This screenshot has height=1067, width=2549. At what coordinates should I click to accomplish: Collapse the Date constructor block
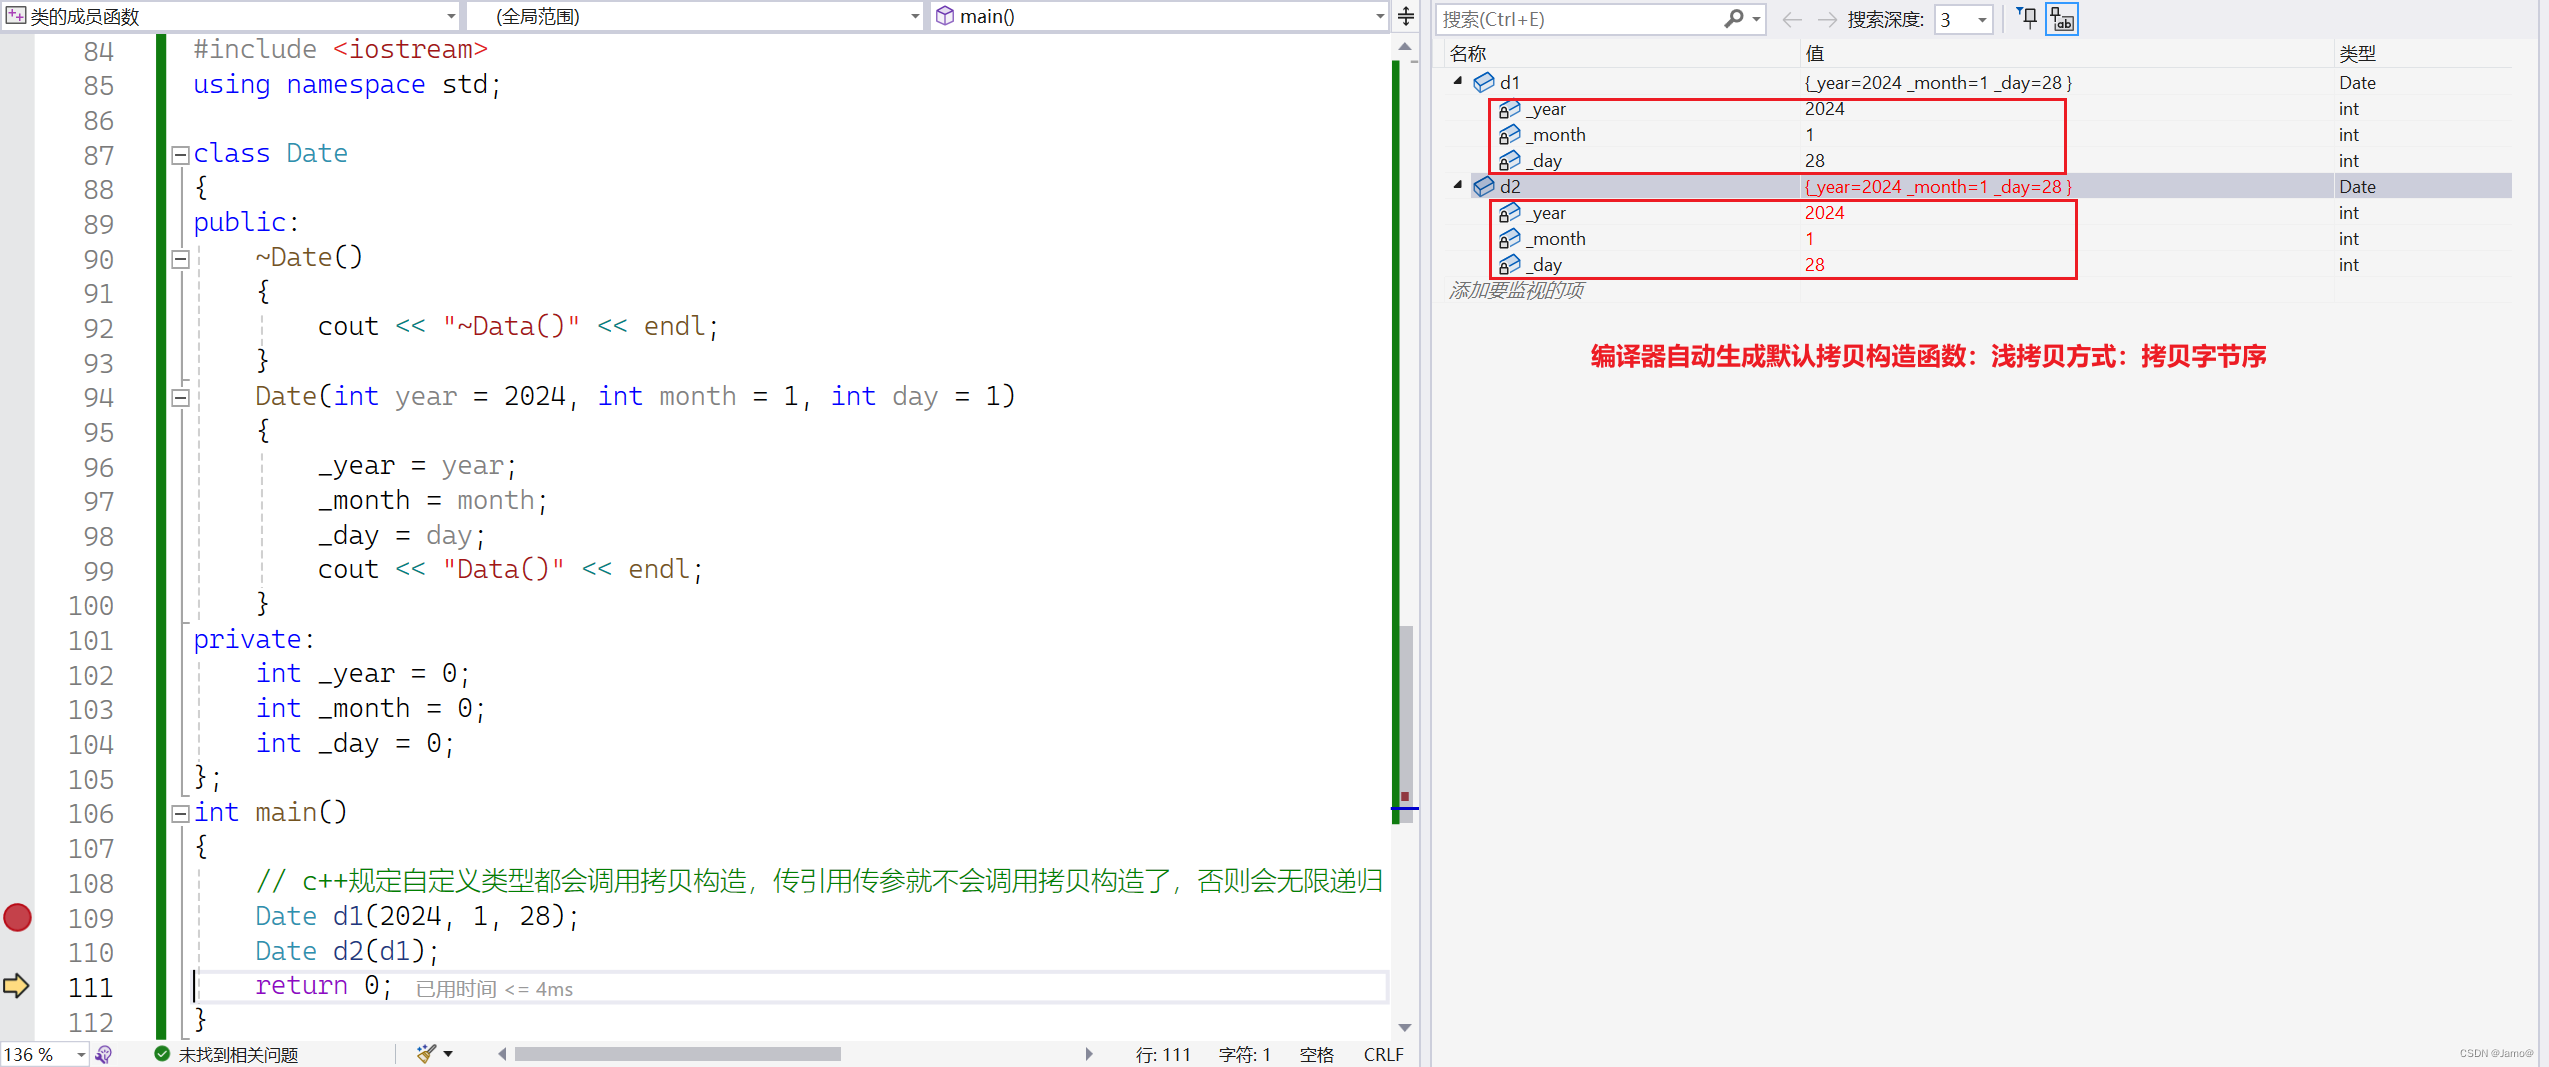click(x=181, y=398)
